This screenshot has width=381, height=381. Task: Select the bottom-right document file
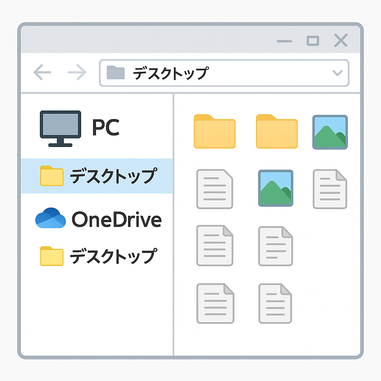click(275, 303)
